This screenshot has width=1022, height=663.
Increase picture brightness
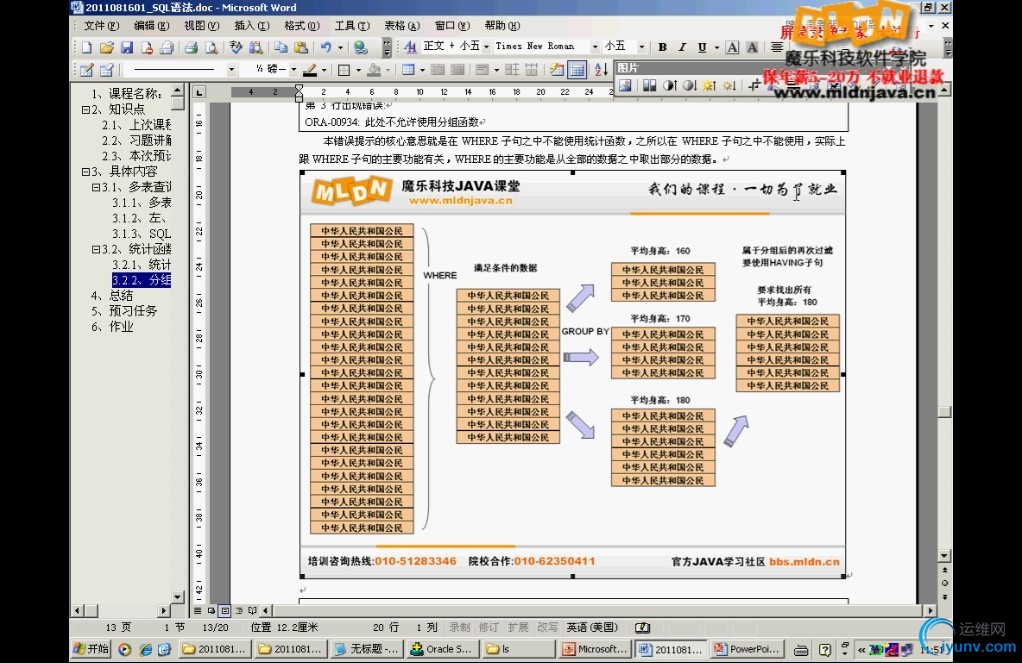click(x=709, y=85)
